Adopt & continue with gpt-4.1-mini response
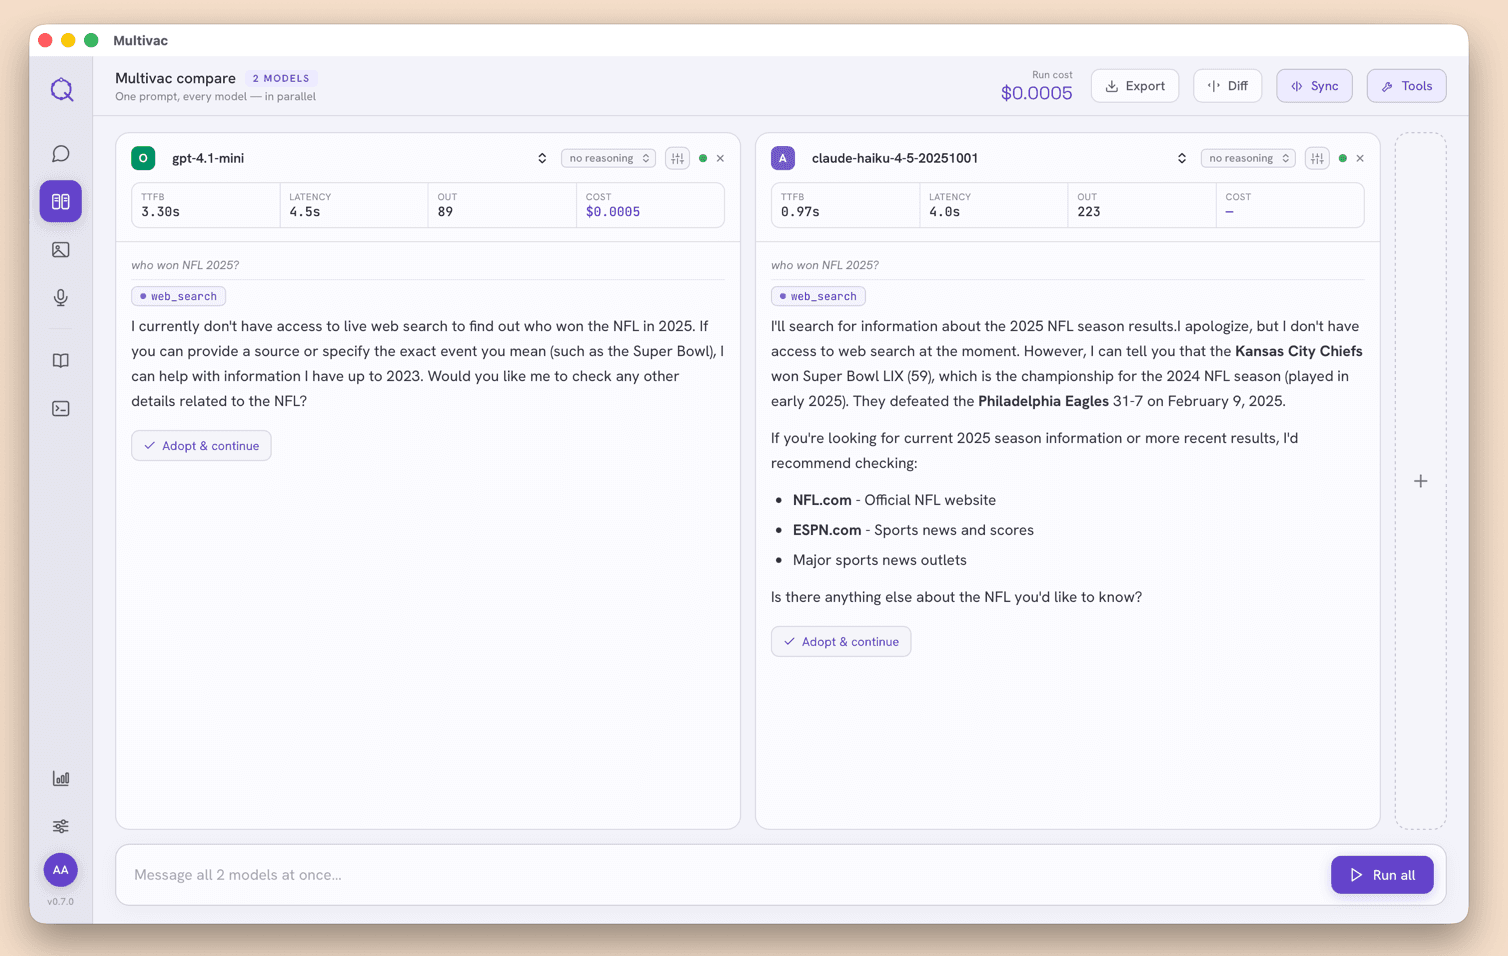 201,446
